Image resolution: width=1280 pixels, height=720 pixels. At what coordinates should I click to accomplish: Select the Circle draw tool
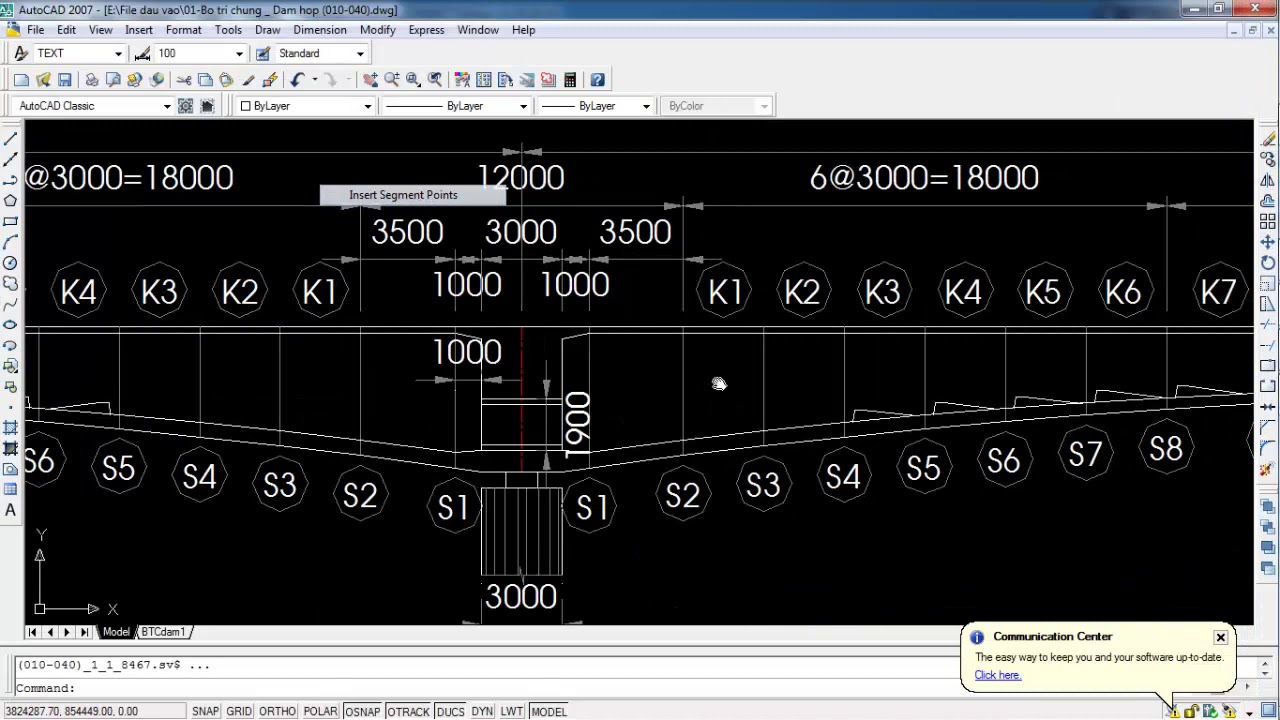(x=10, y=263)
